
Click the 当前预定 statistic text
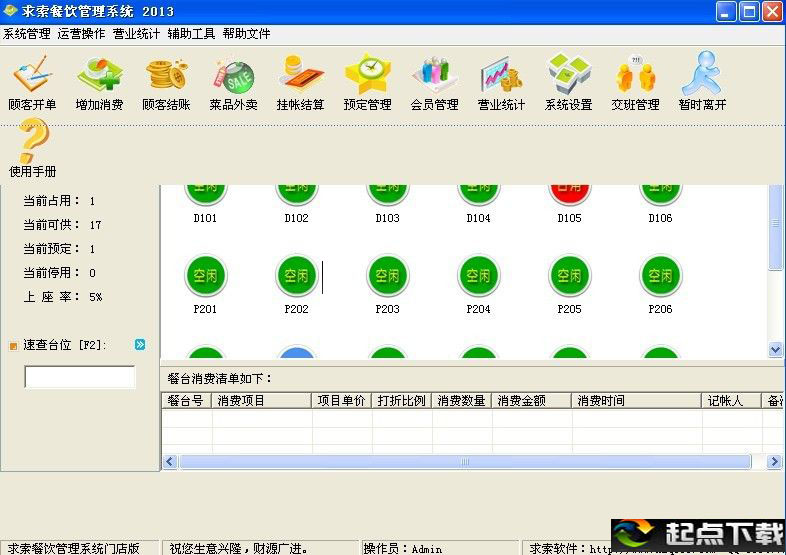[x=59, y=249]
